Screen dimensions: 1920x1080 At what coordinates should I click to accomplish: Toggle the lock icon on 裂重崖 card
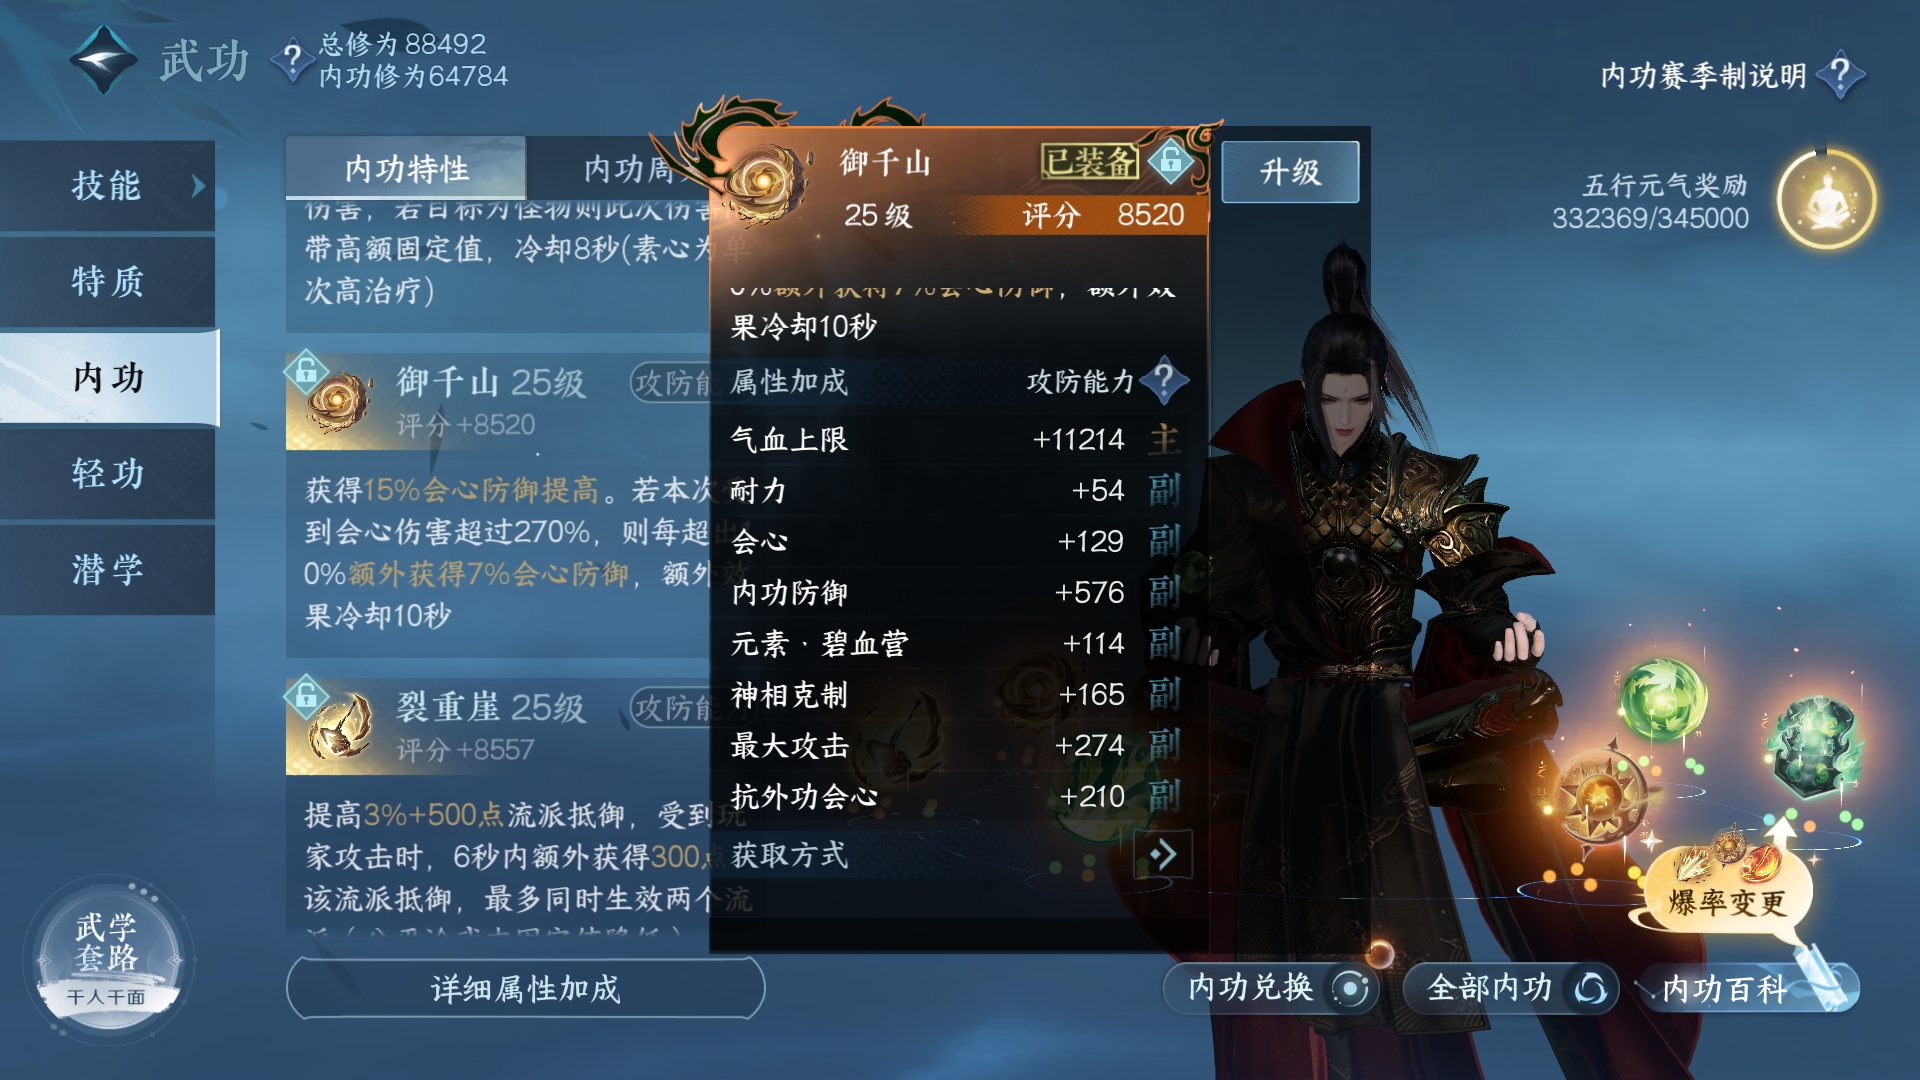coord(306,693)
